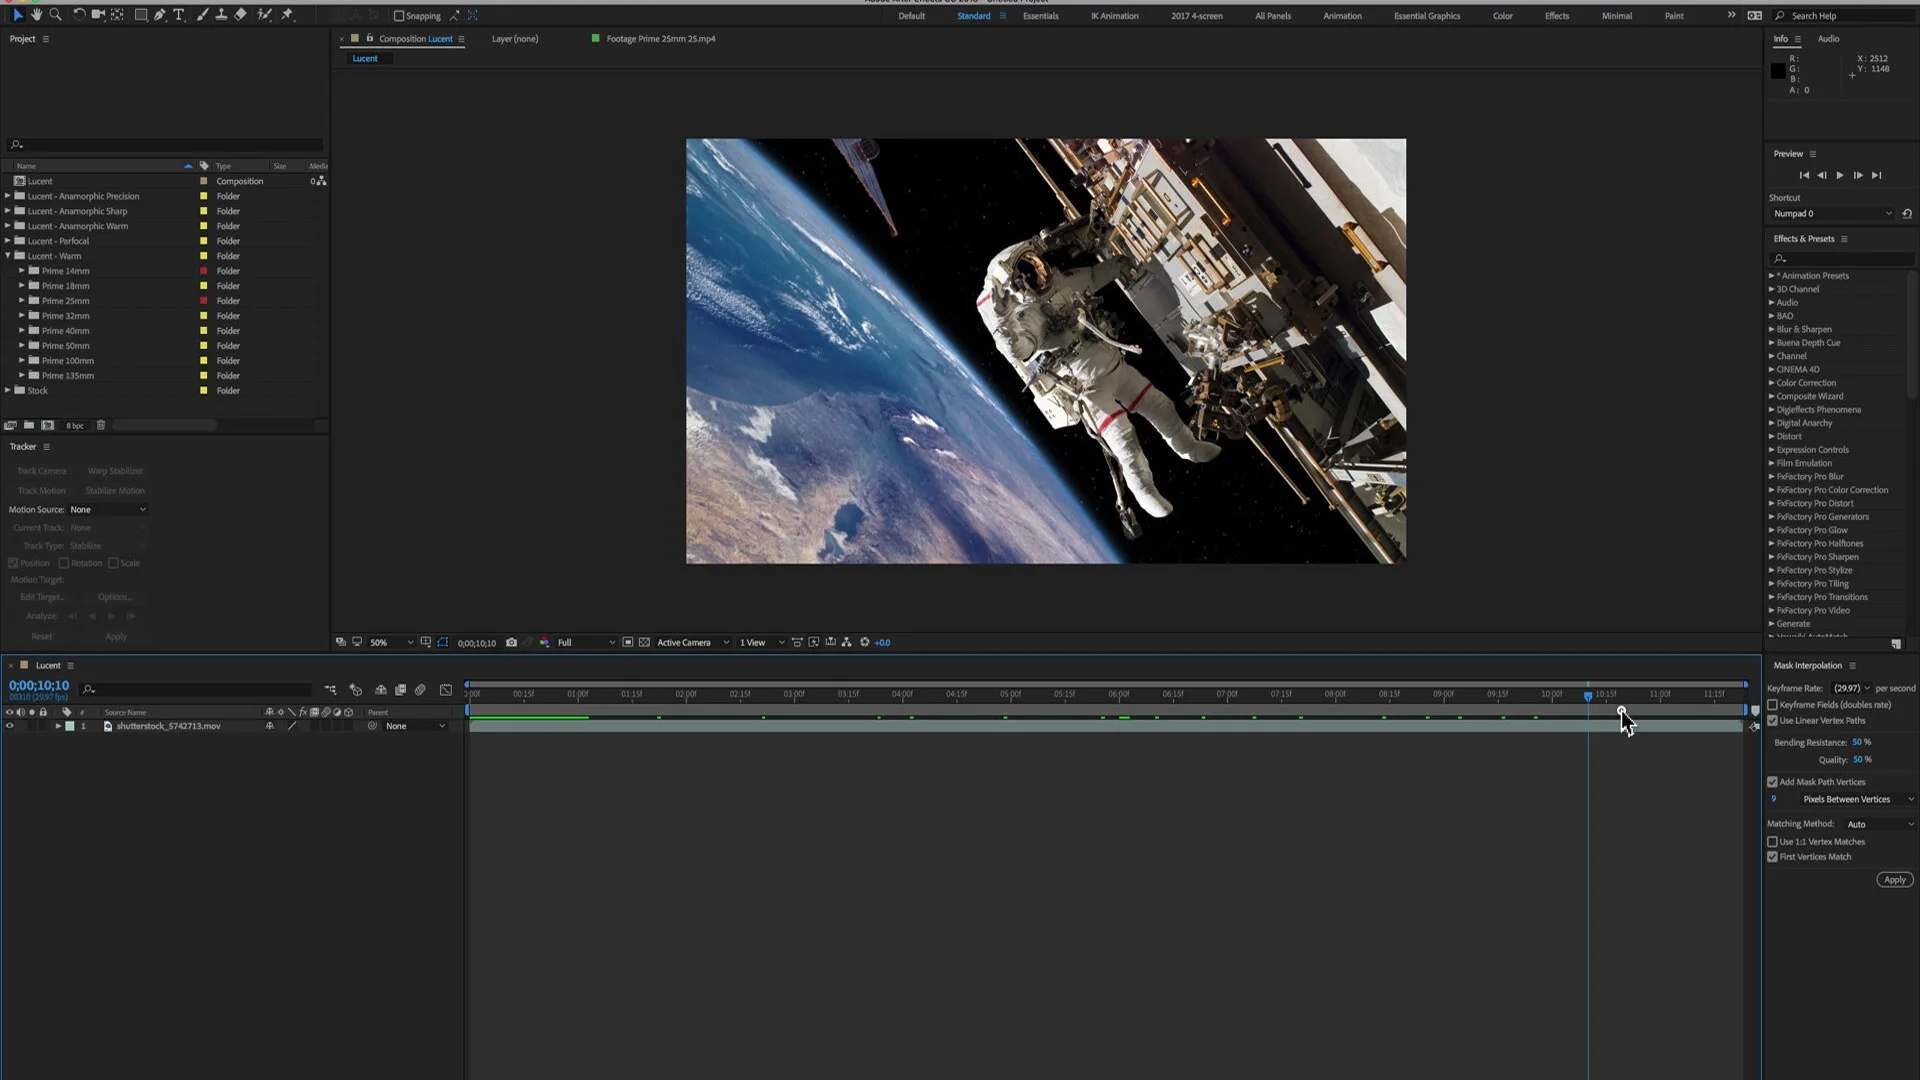The width and height of the screenshot is (1920, 1080).
Task: Click the timeline current time indicator
Action: [1588, 696]
